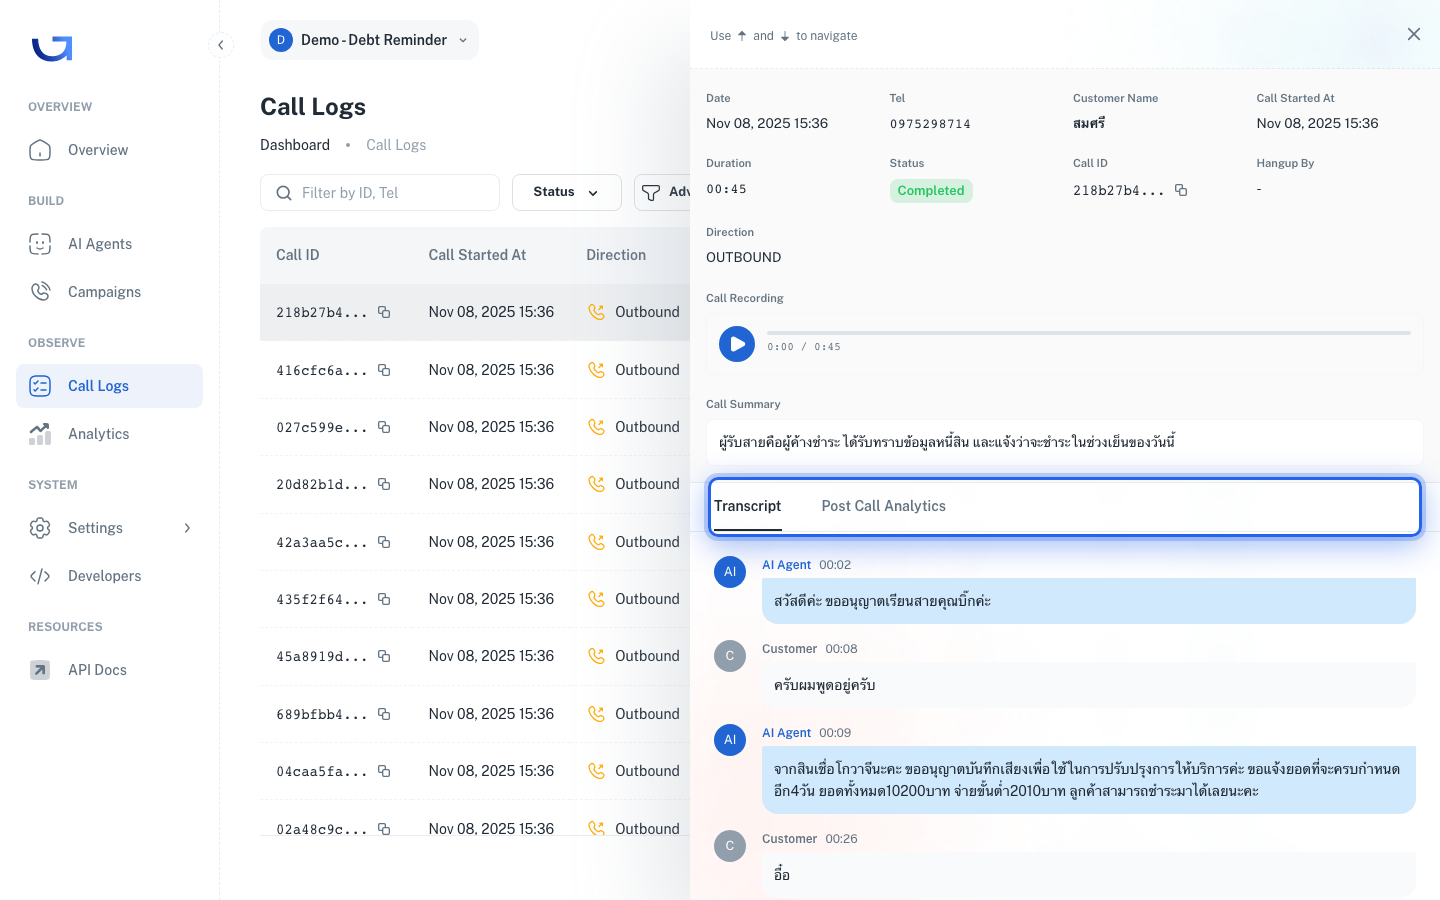Viewport: 1440px width, 900px height.
Task: Click the app logo in the sidebar
Action: click(52, 48)
